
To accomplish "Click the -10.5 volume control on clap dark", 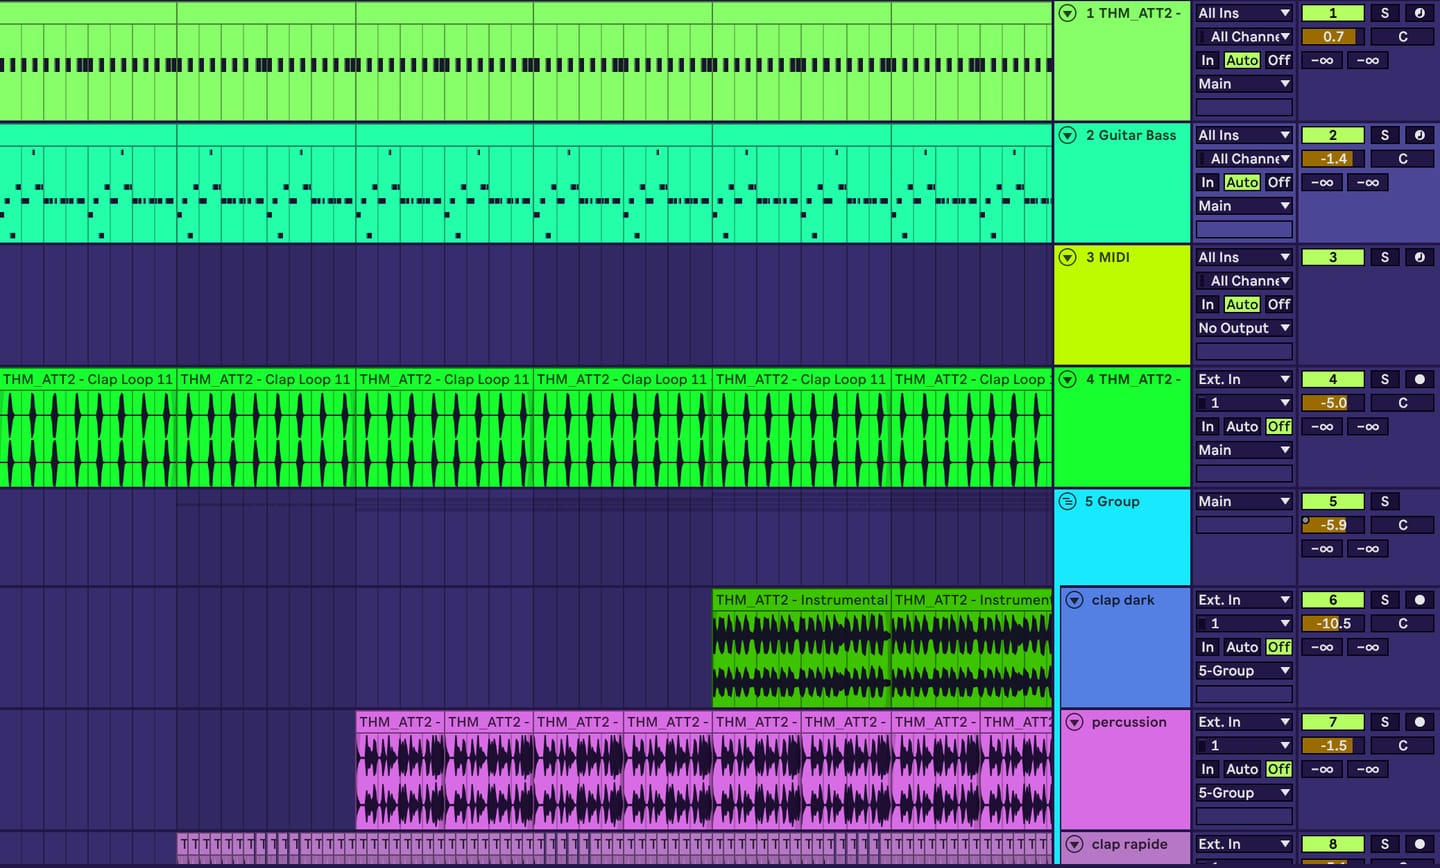I will (x=1333, y=623).
